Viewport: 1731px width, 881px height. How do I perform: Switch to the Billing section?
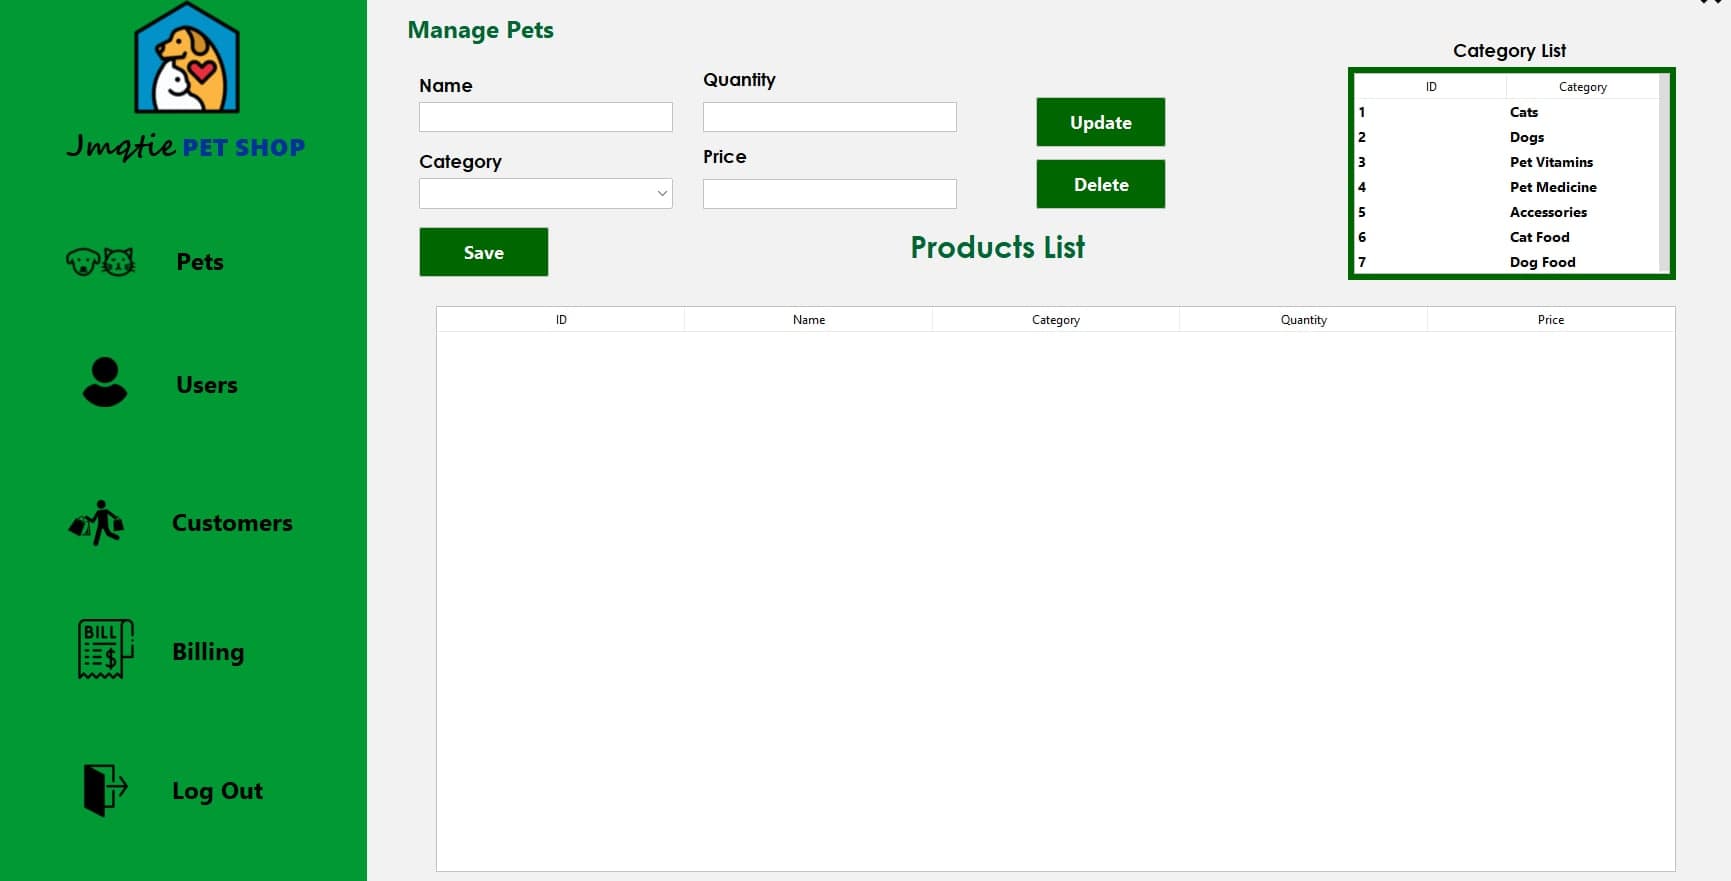coord(208,652)
